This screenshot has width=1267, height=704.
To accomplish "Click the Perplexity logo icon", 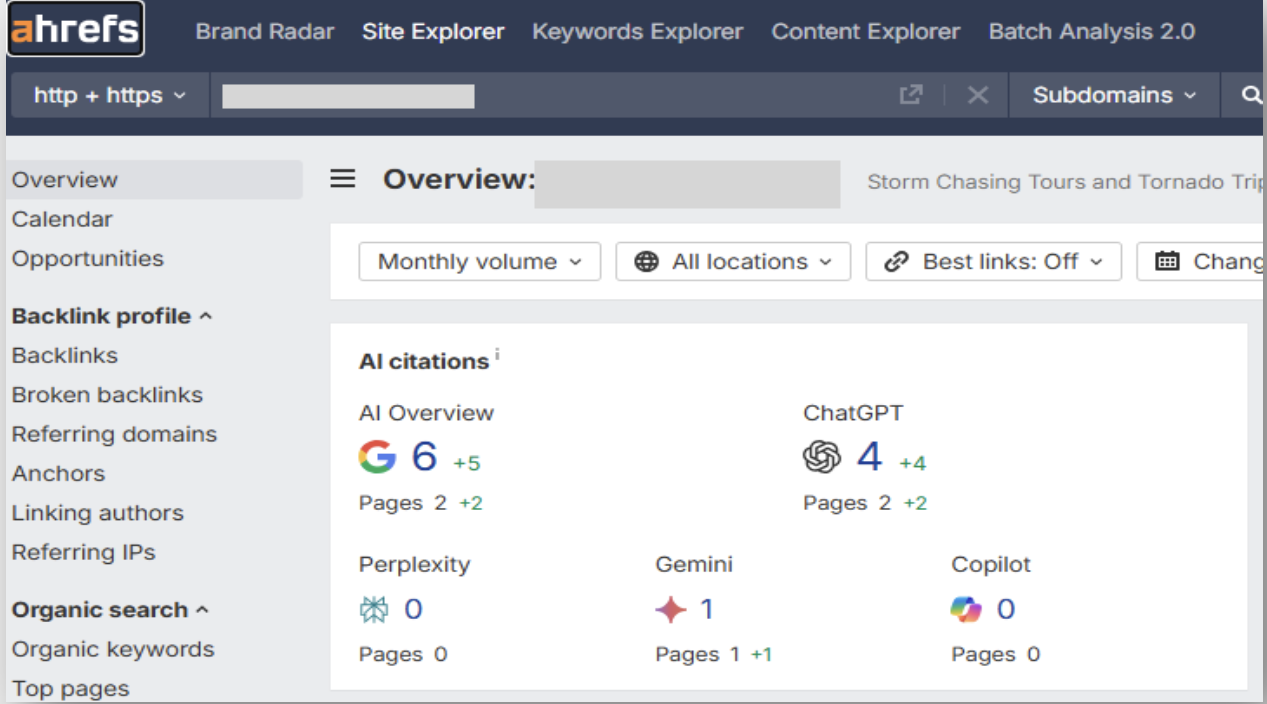I will (373, 609).
